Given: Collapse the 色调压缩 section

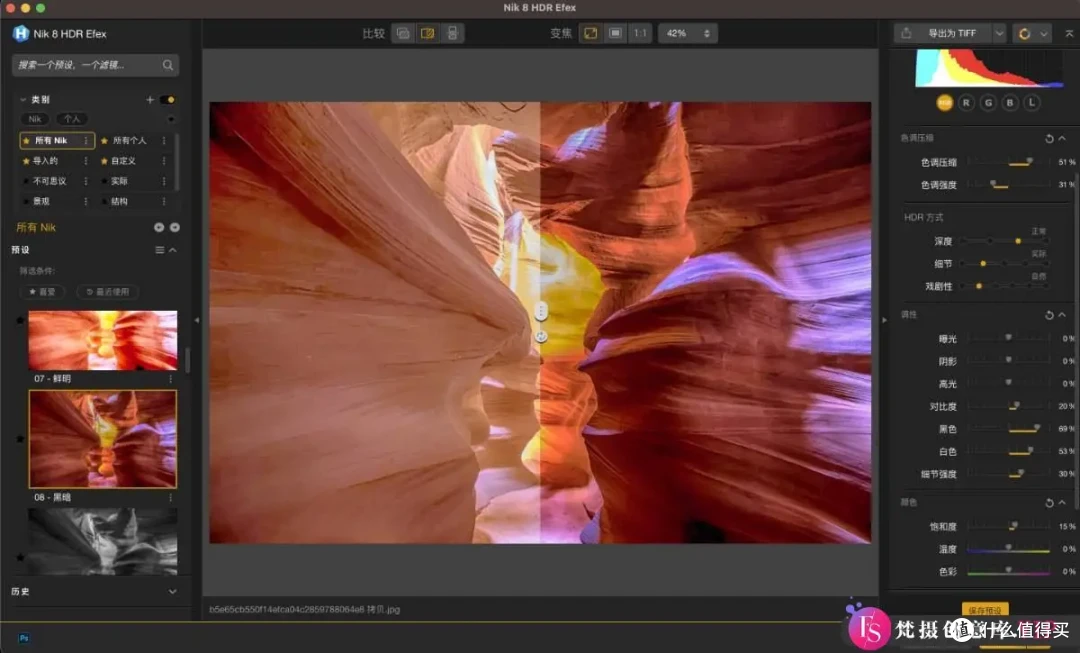Looking at the screenshot, I should pos(1062,138).
